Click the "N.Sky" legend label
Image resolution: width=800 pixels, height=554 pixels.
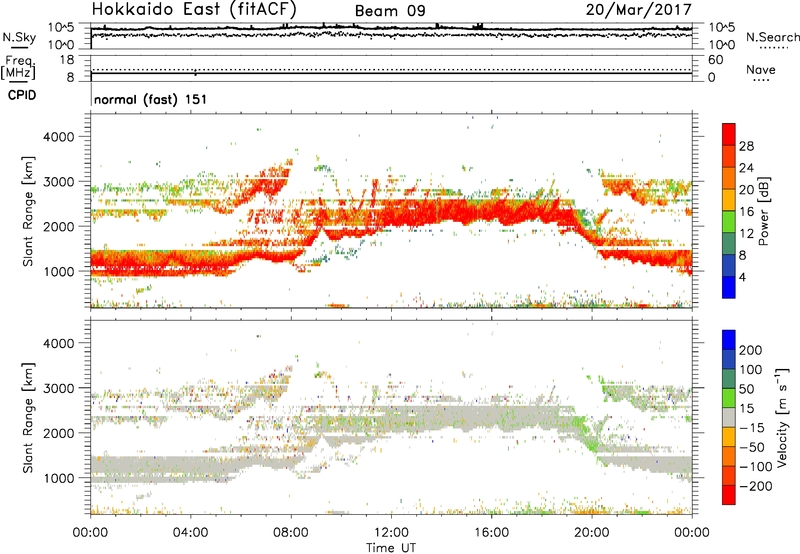19,37
